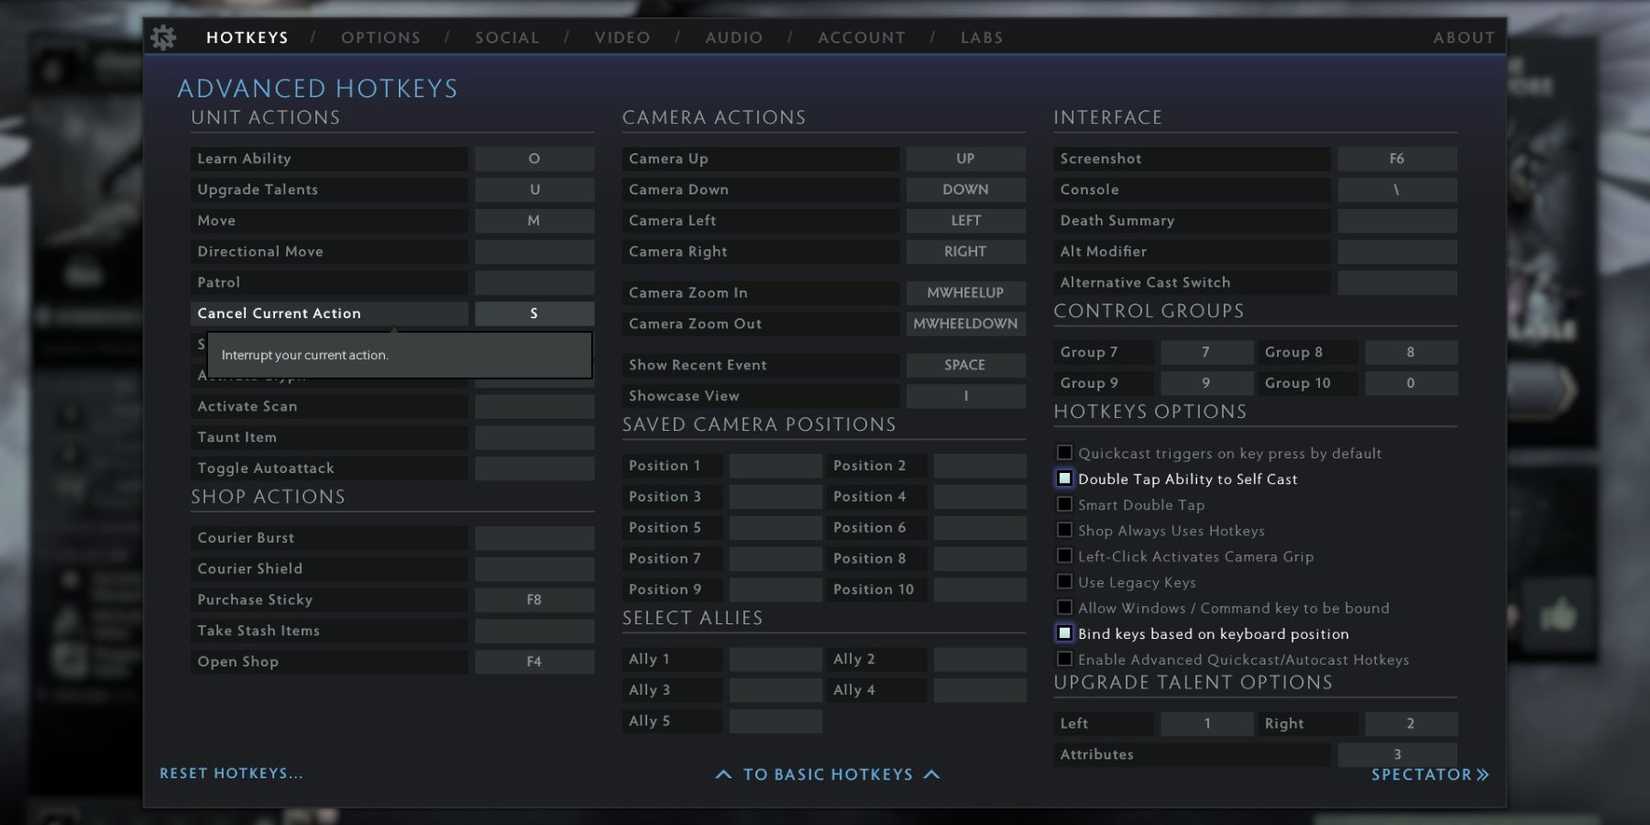
Task: Select the Hotkeys tab
Action: tap(247, 37)
